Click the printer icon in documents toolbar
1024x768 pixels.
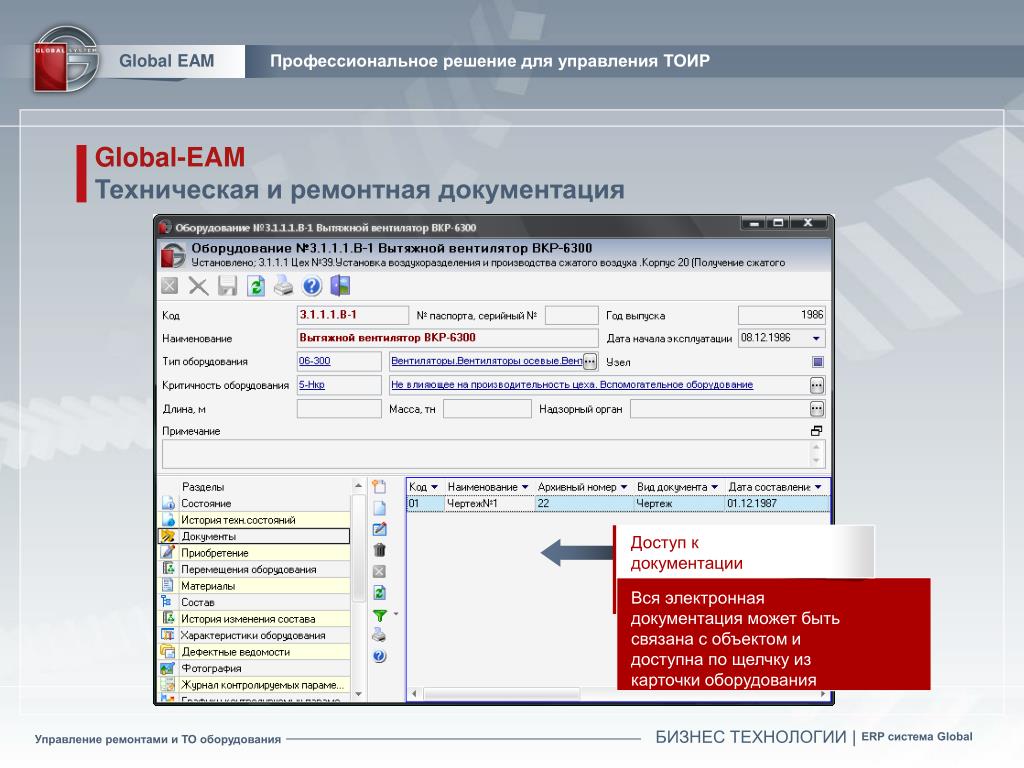[379, 635]
